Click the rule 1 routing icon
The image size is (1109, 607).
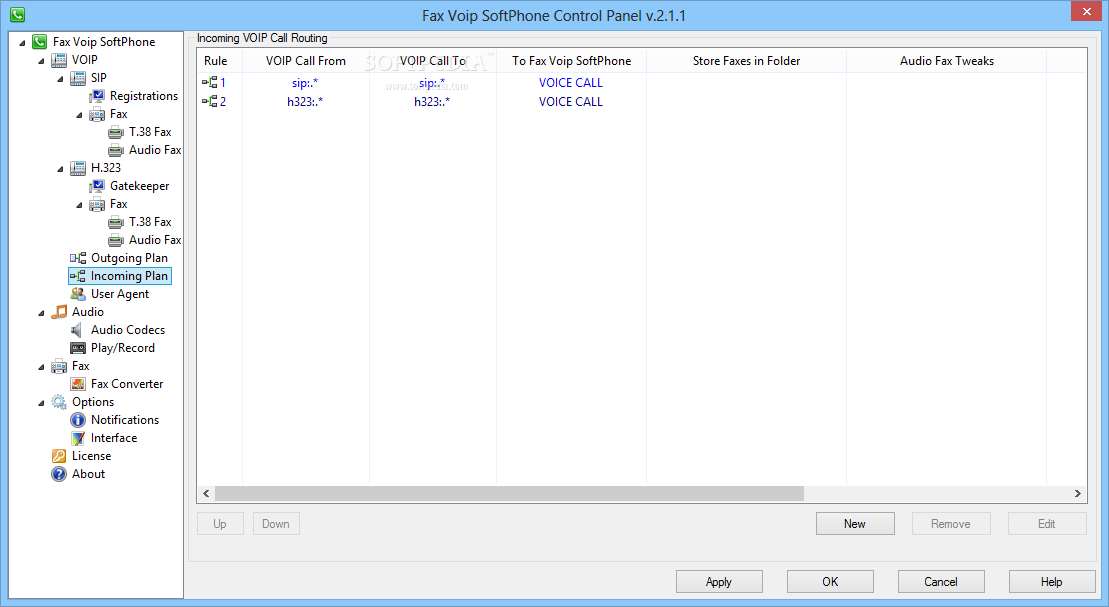click(x=209, y=83)
